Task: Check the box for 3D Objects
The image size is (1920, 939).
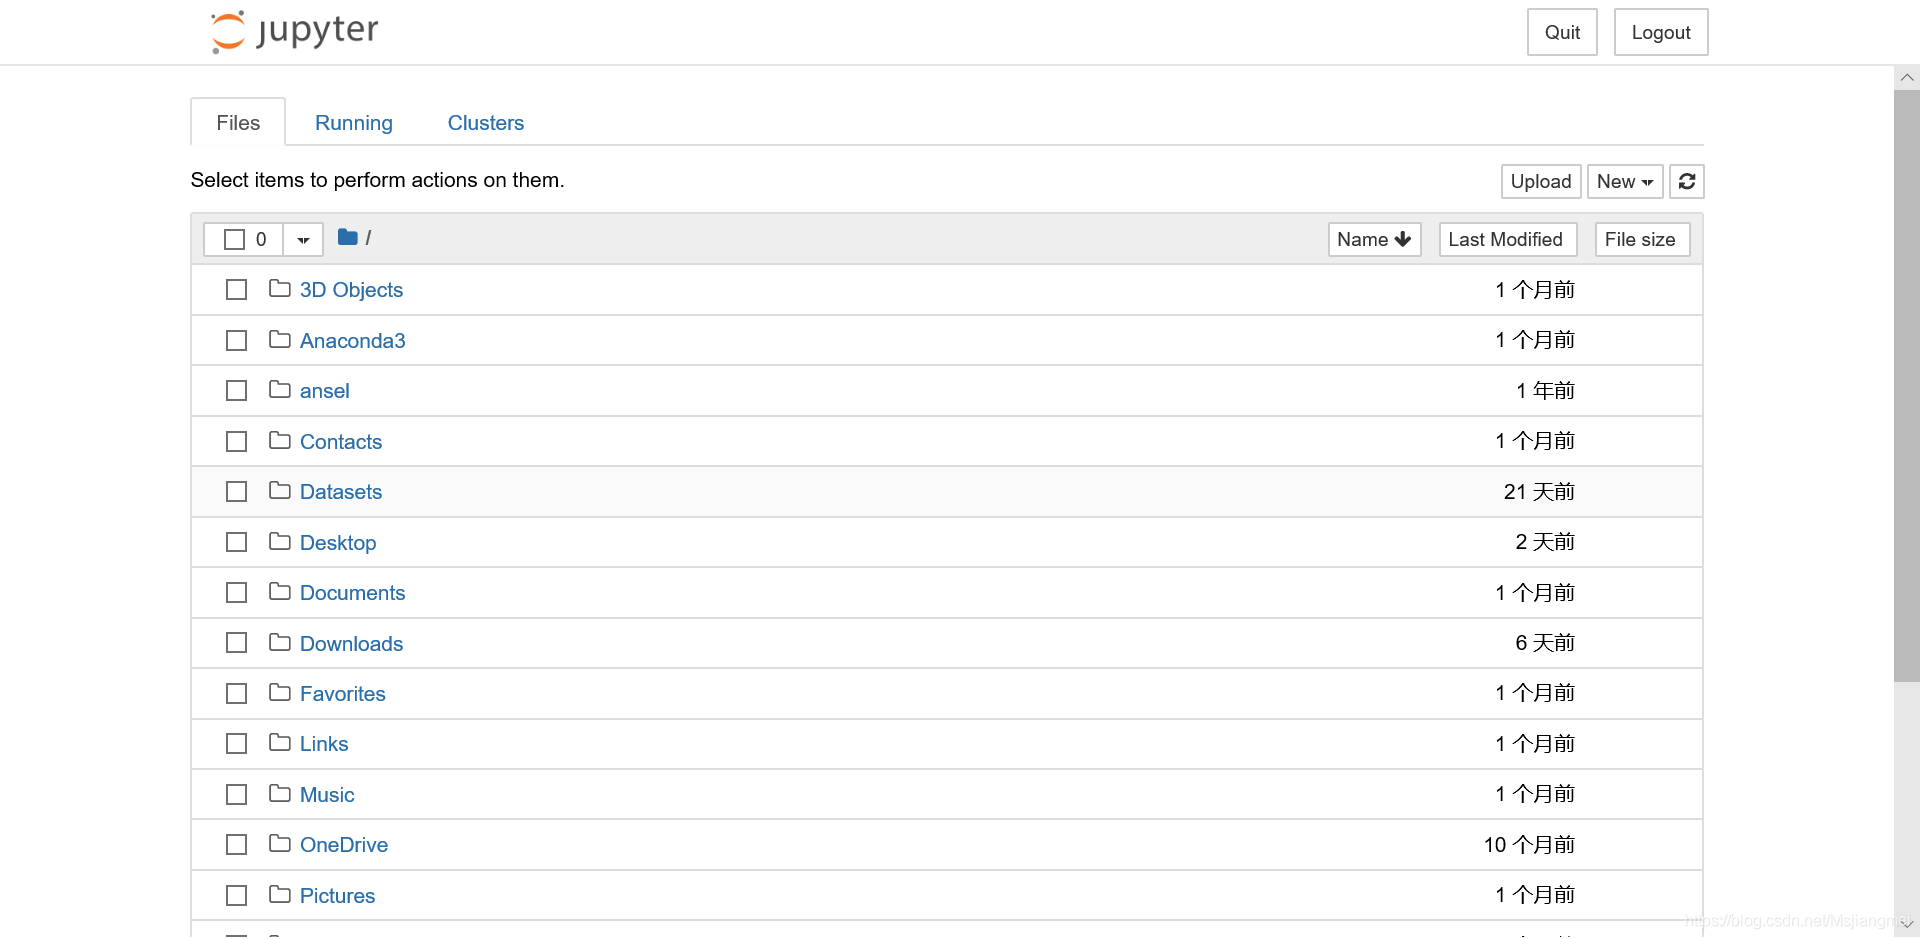Action: 236,290
